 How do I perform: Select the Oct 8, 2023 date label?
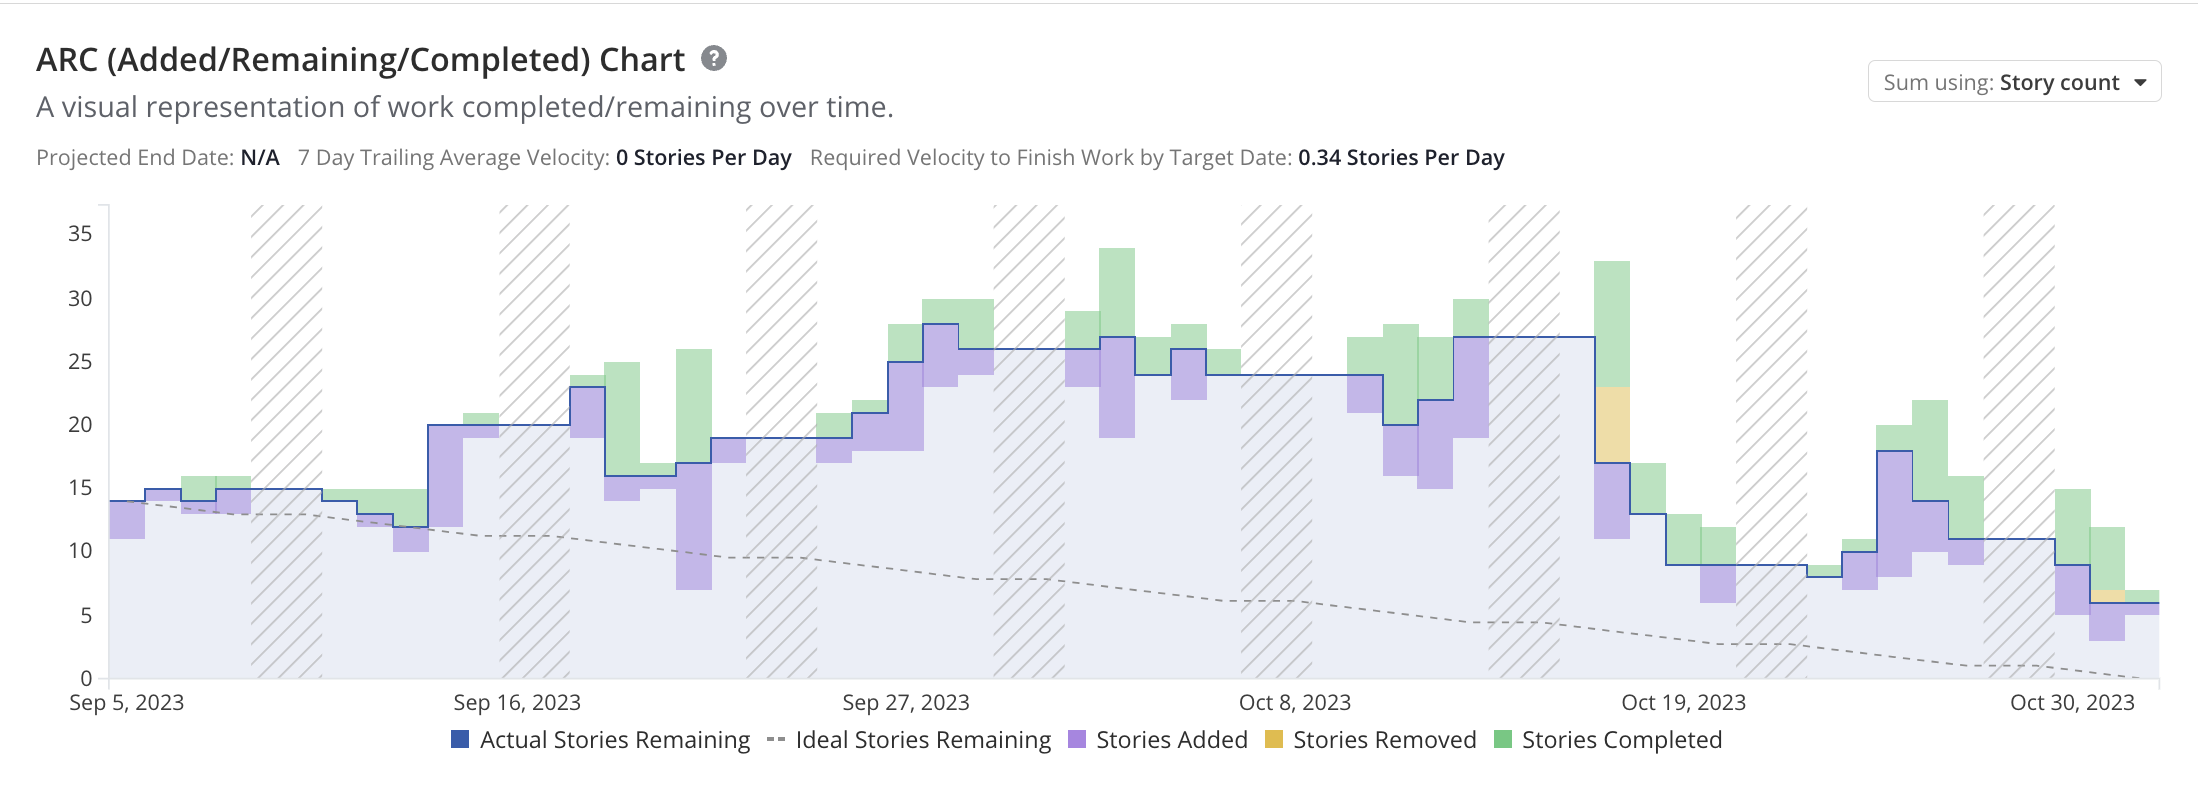(1295, 703)
